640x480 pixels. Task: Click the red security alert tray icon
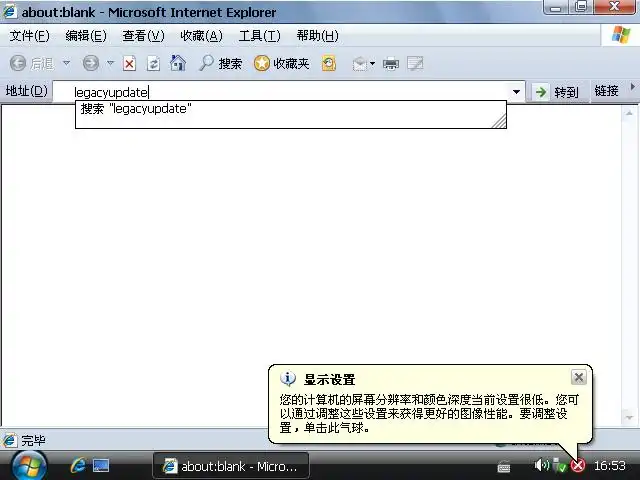pos(578,465)
